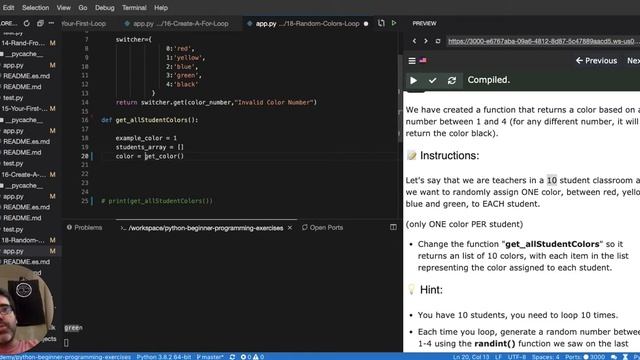Open the Debug menu
The width and height of the screenshot is (640, 360).
(104, 8)
